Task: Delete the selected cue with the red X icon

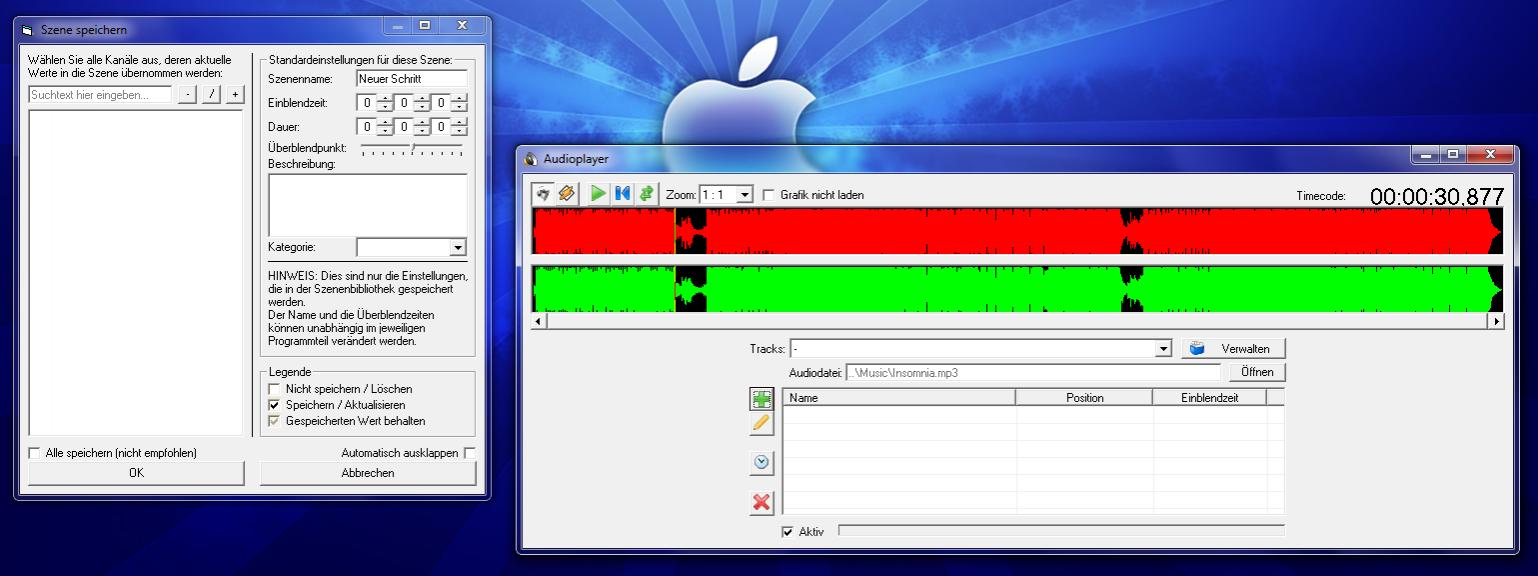Action: click(762, 503)
